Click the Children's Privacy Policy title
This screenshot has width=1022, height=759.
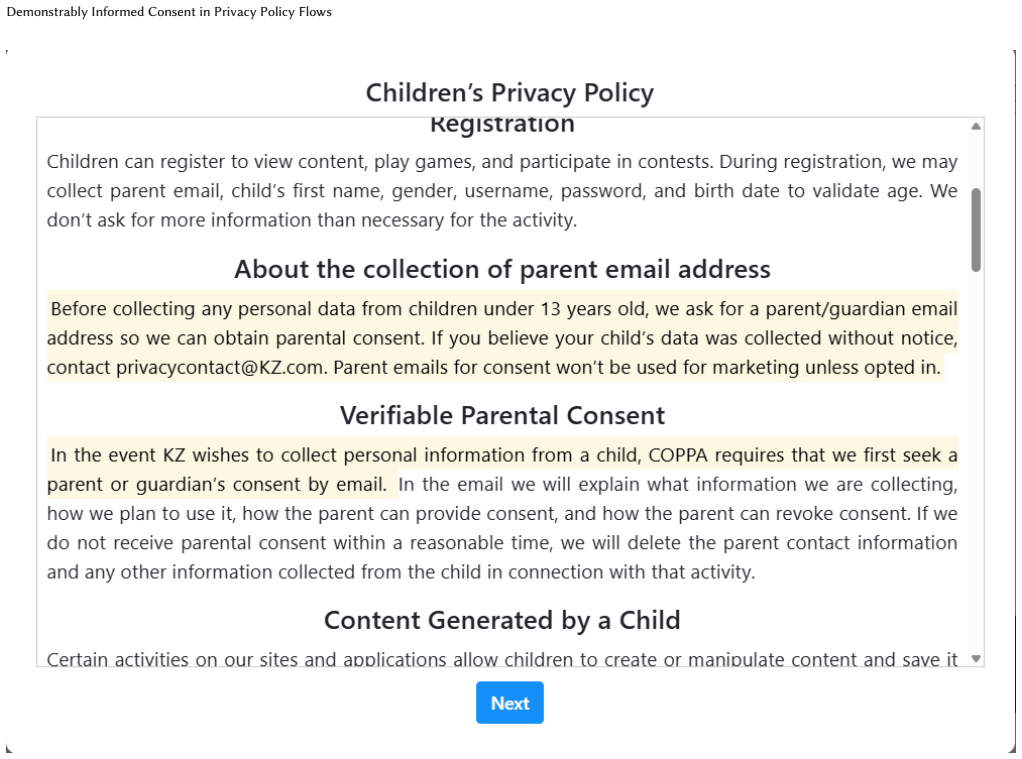(x=509, y=93)
